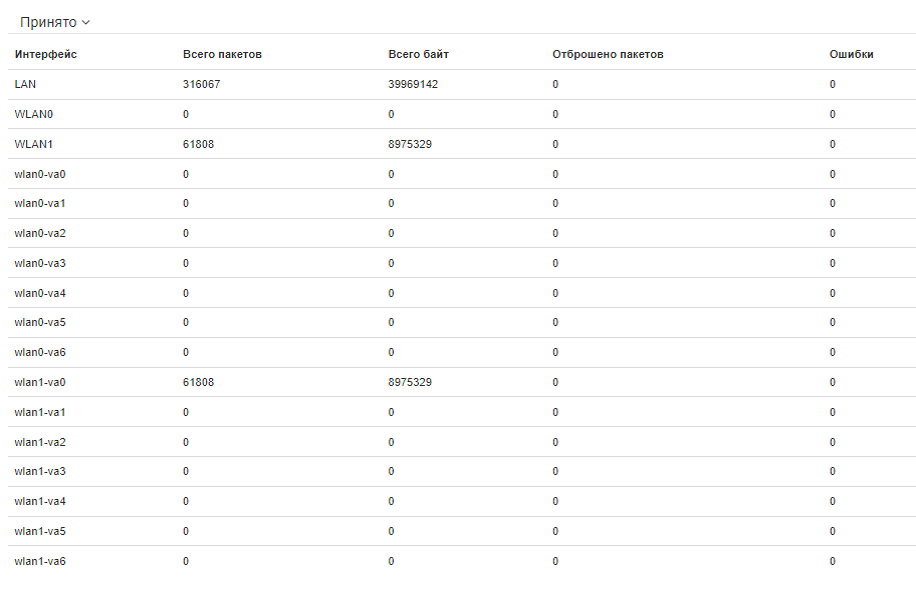Click the wlan0-va3 interface name

[40, 263]
